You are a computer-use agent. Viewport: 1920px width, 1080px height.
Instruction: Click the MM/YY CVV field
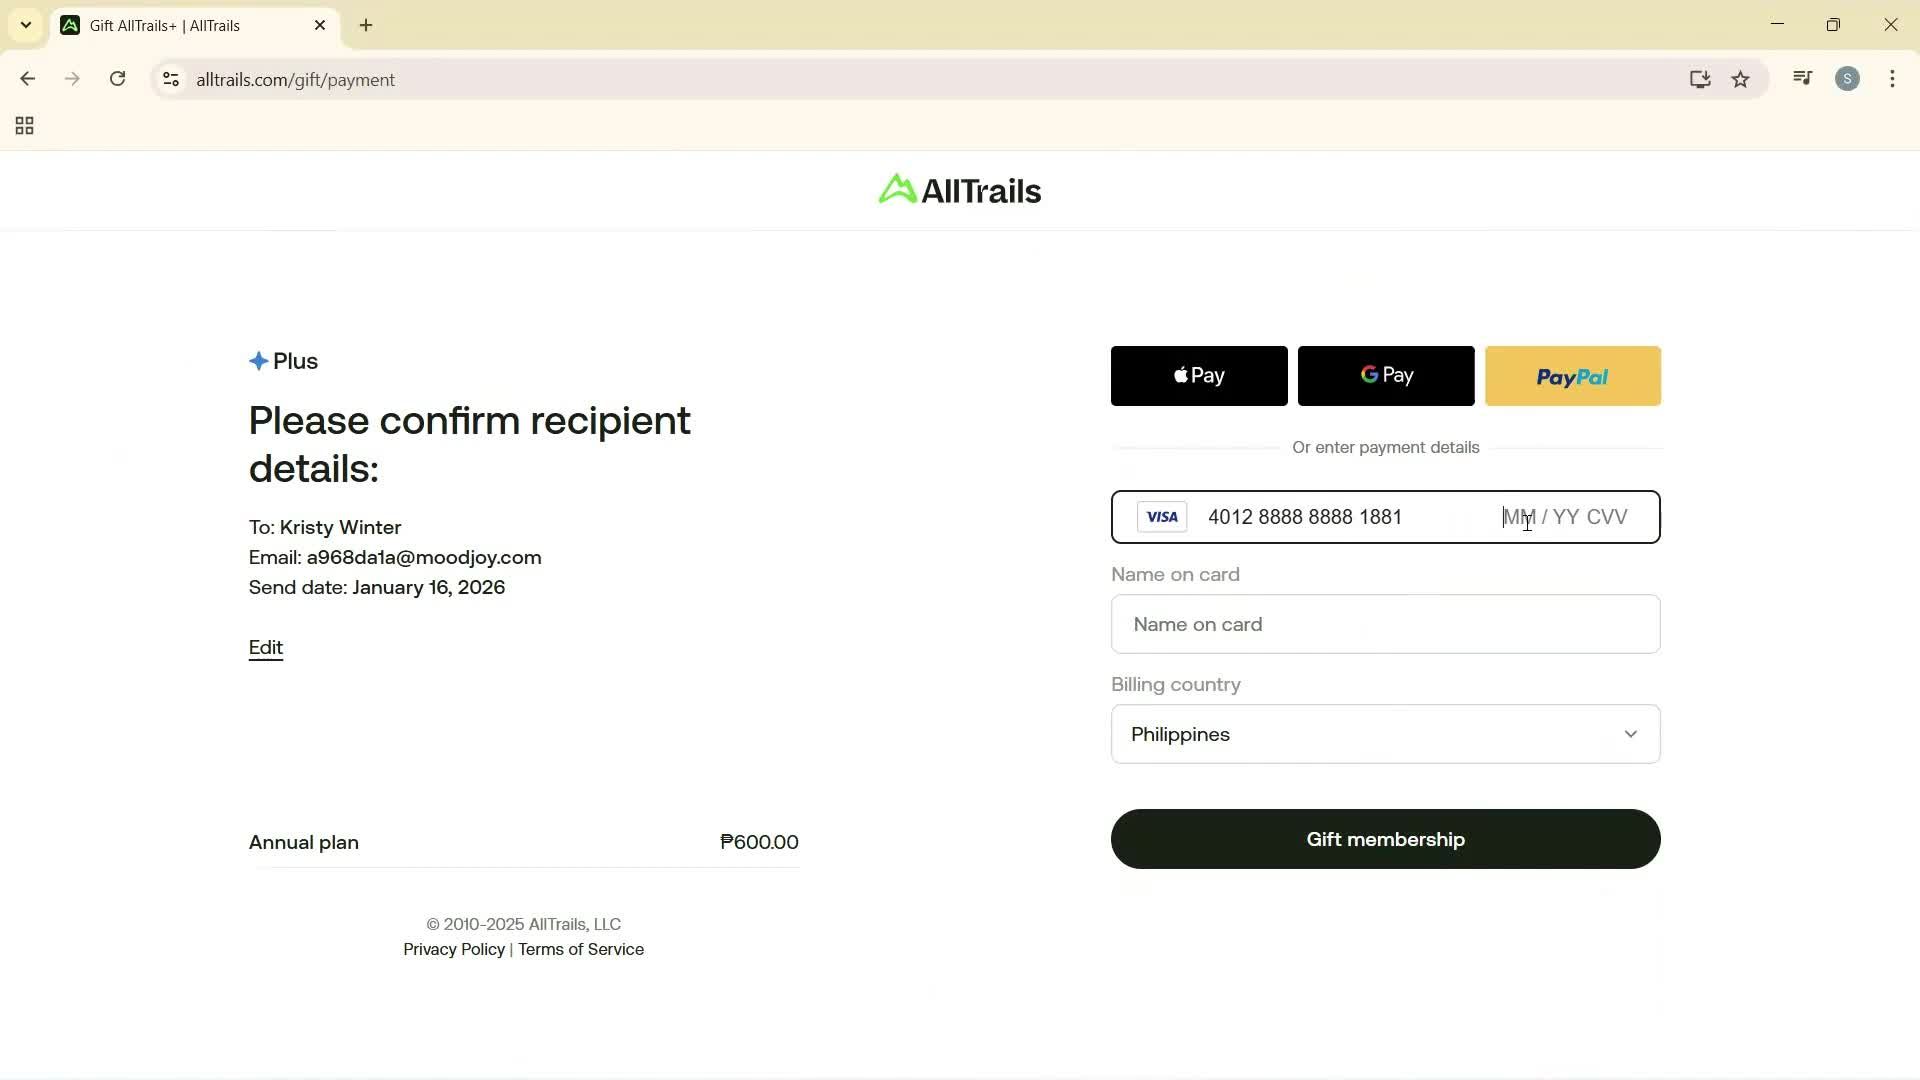point(1565,517)
